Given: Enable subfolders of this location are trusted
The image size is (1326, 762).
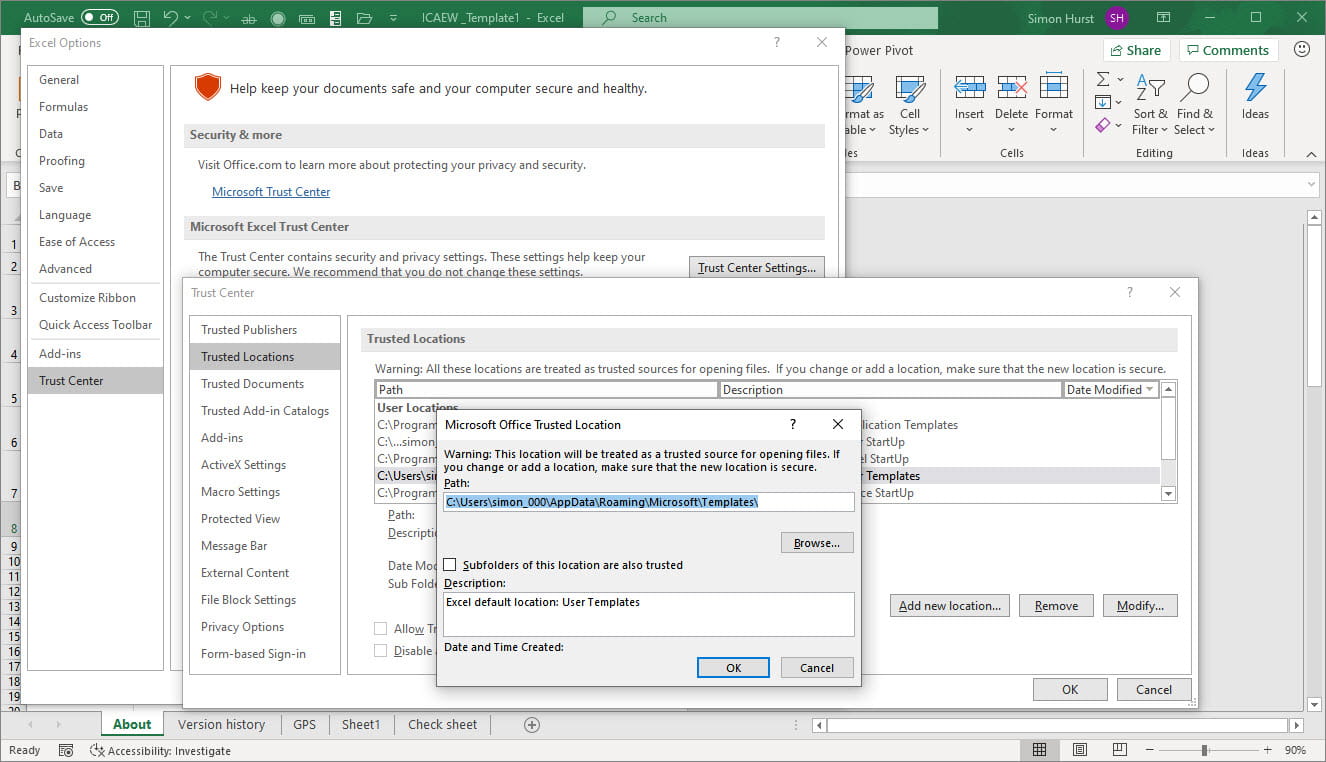Looking at the screenshot, I should pos(450,565).
